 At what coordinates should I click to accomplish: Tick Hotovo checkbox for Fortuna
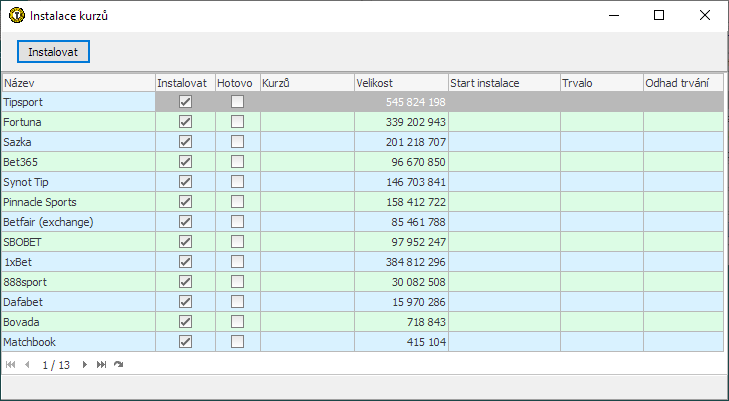tap(238, 122)
